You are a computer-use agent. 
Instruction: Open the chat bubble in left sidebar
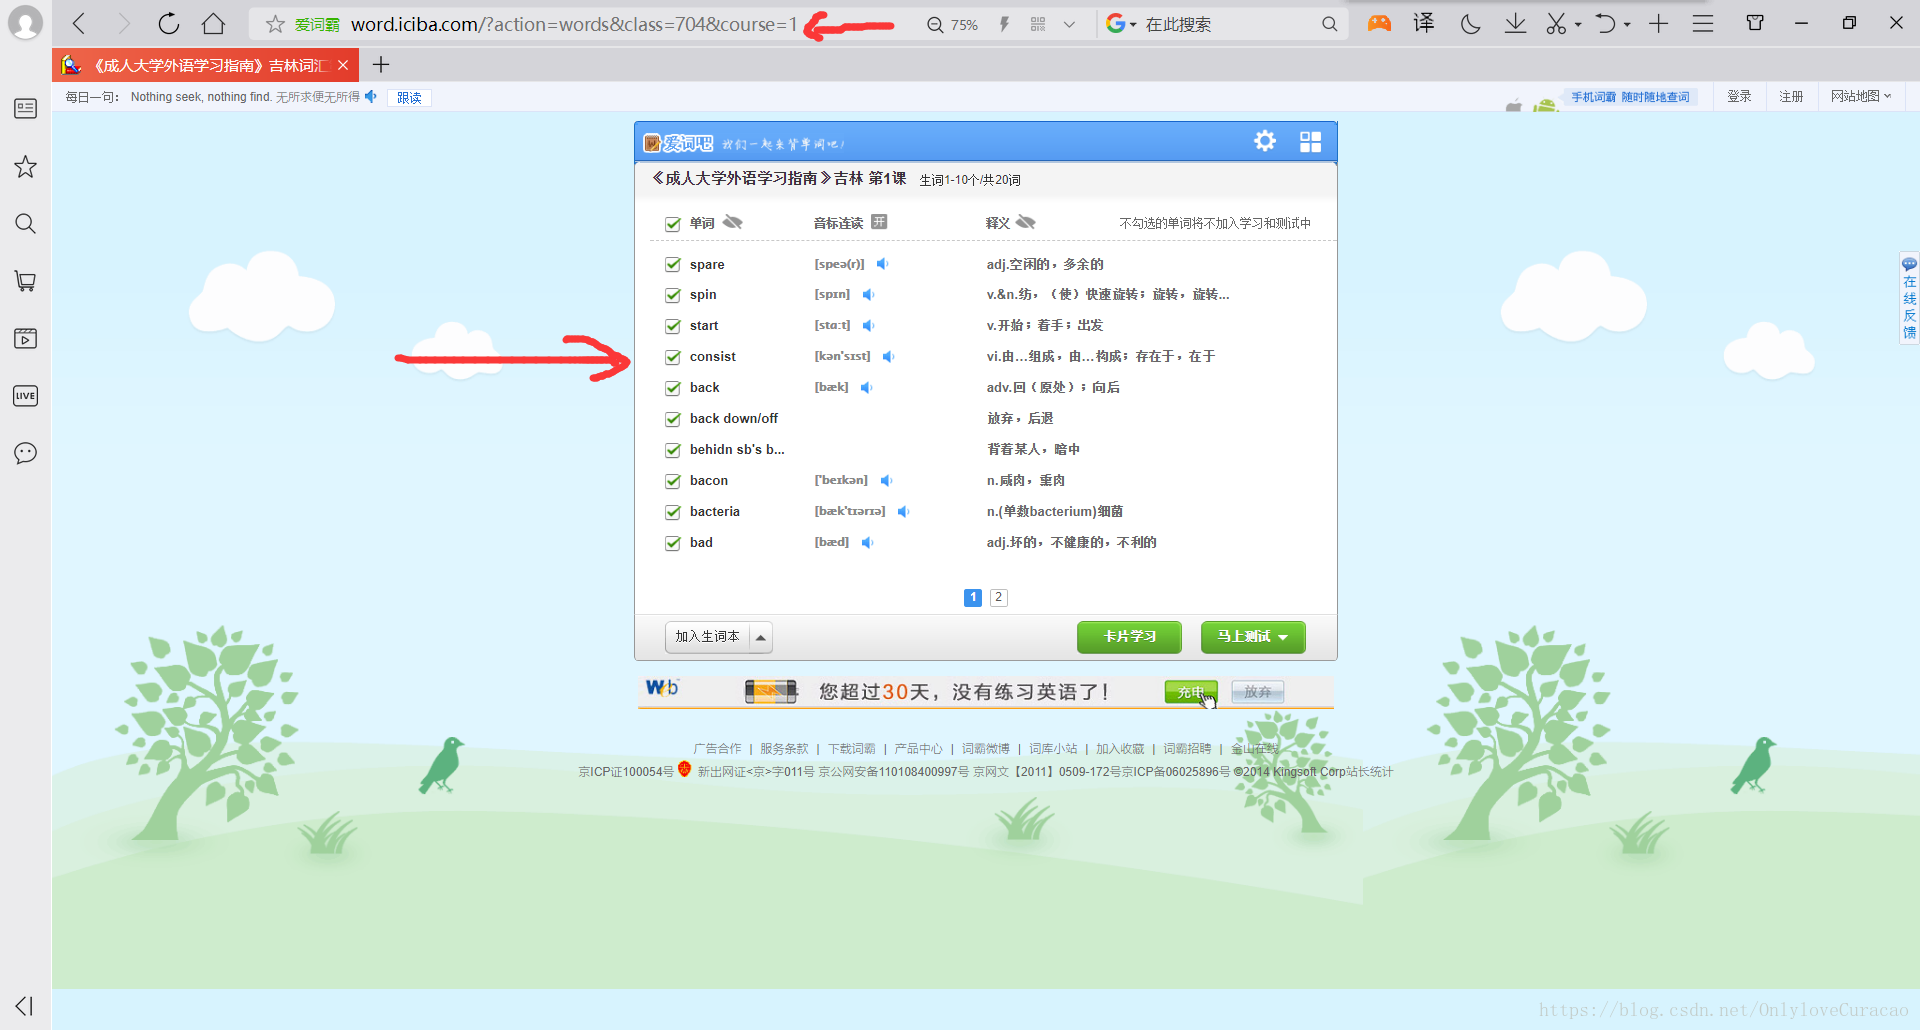pos(25,453)
